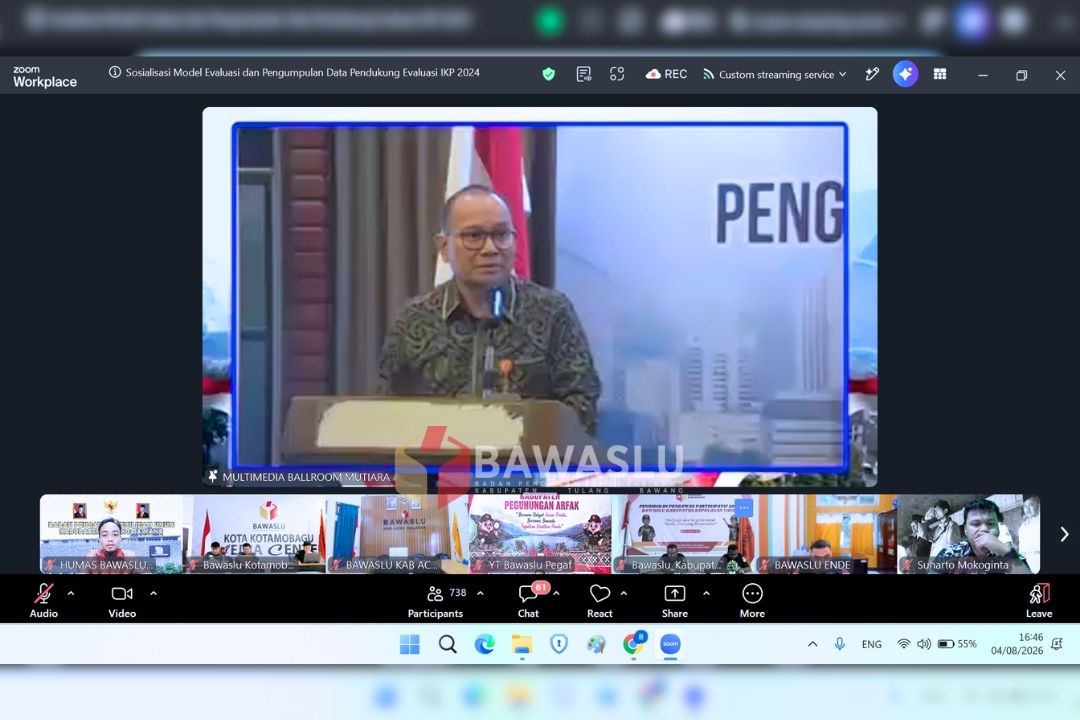Open the live transcript icon in the header
Viewport: 1080px width, 720px height.
[x=583, y=74]
